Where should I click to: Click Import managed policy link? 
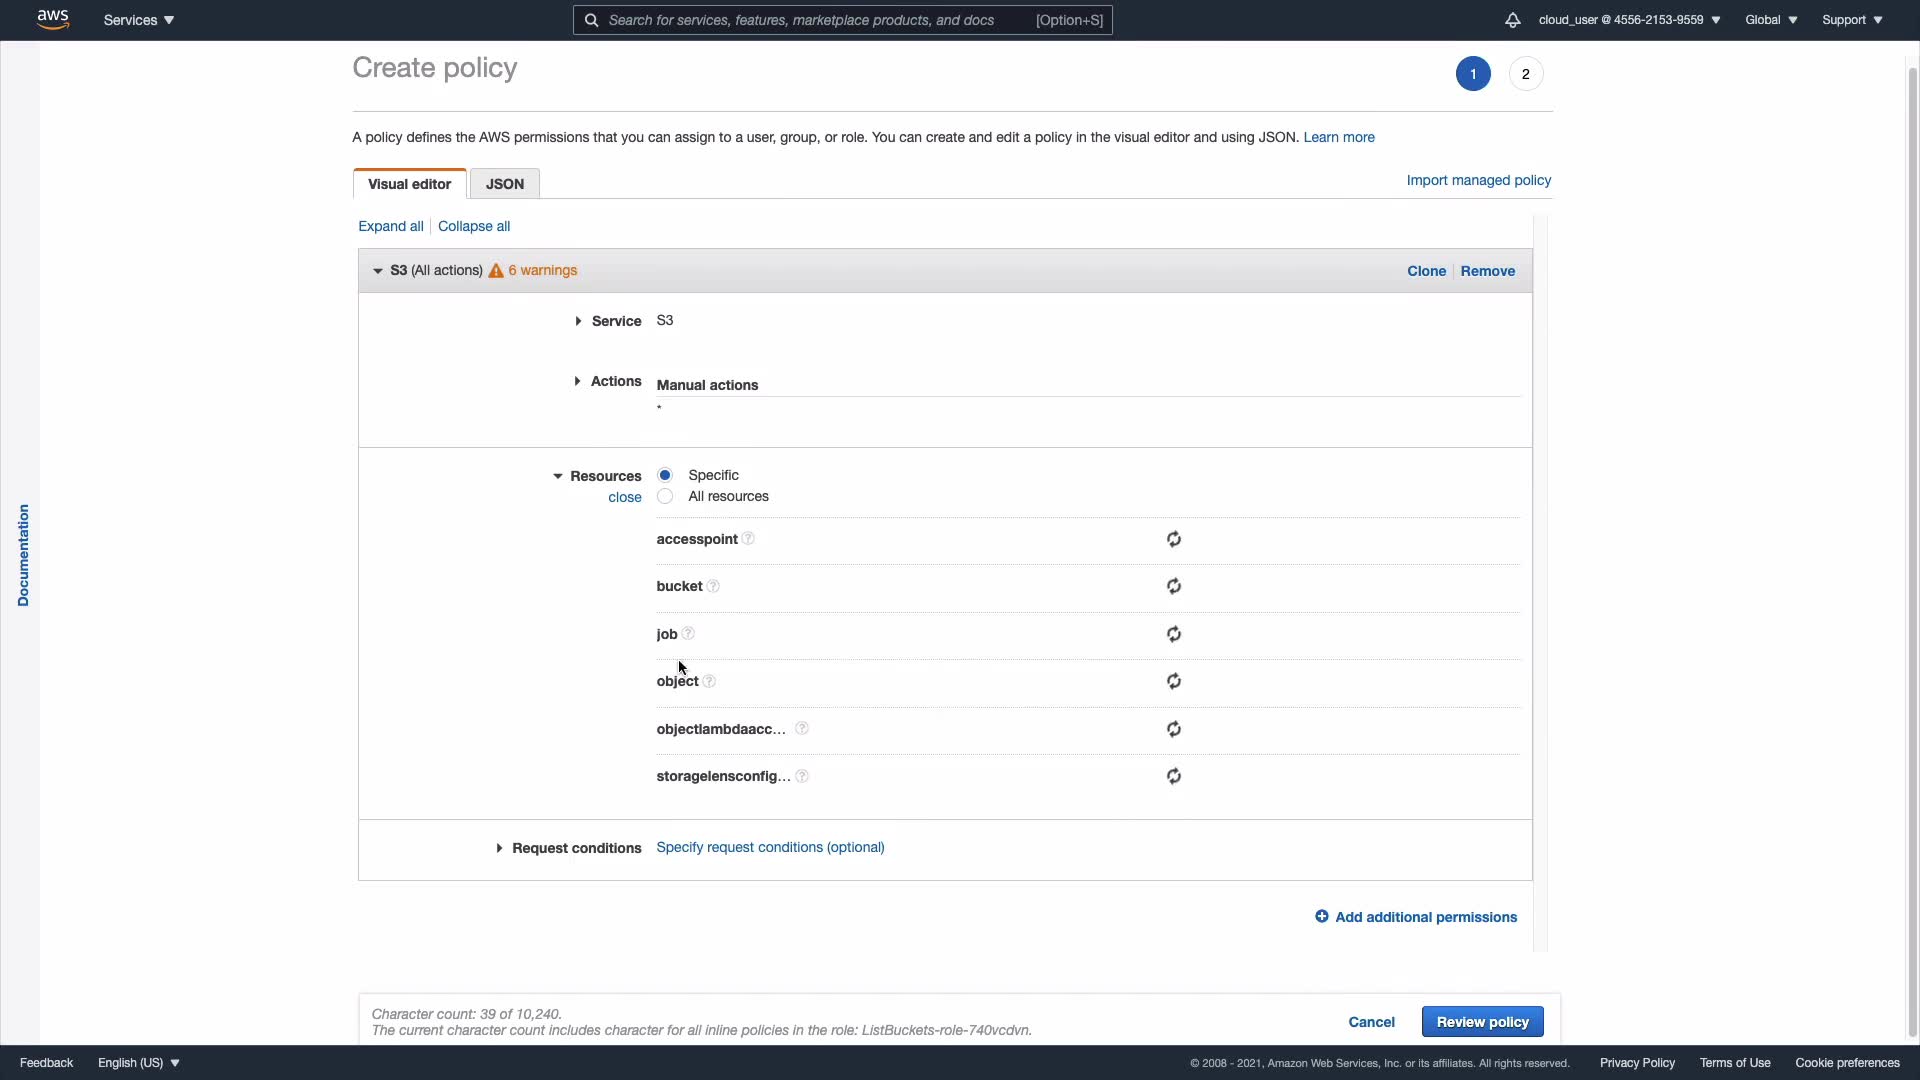tap(1478, 180)
